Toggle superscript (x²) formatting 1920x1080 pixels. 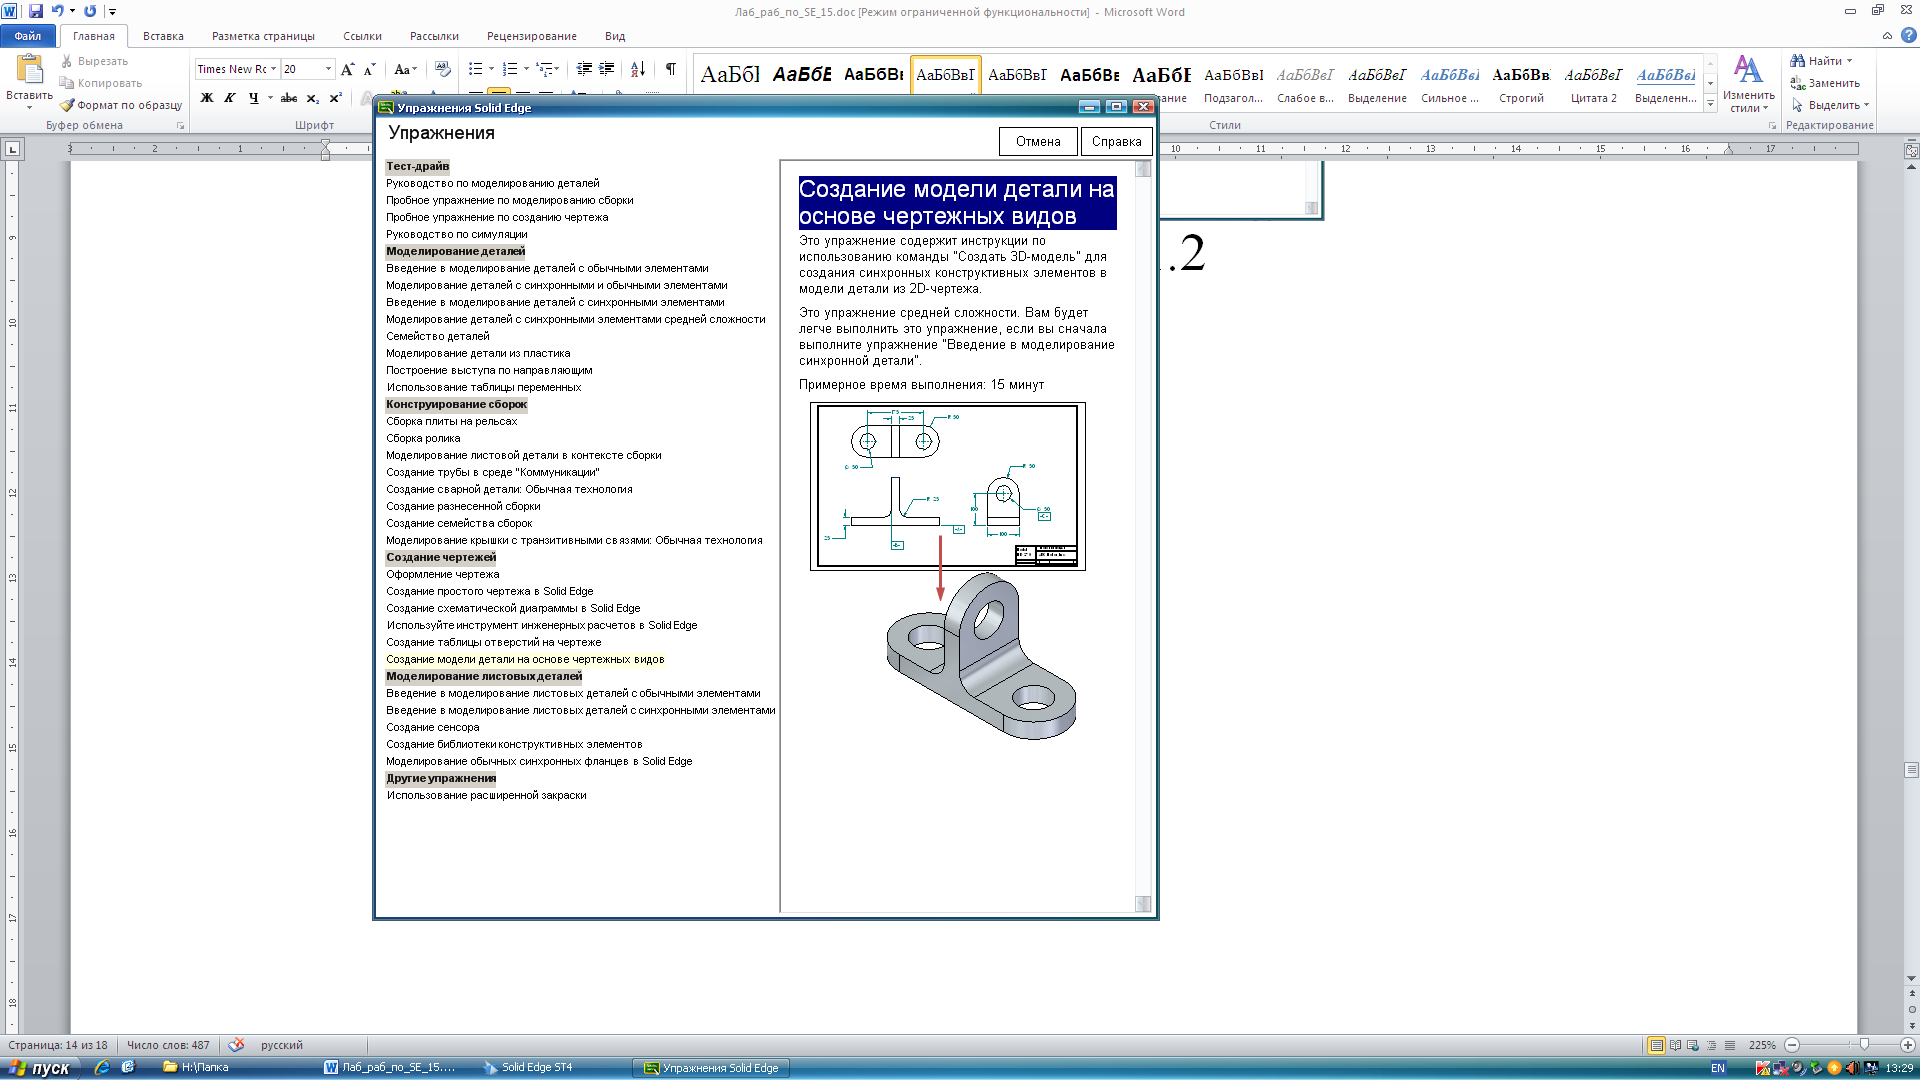335,98
